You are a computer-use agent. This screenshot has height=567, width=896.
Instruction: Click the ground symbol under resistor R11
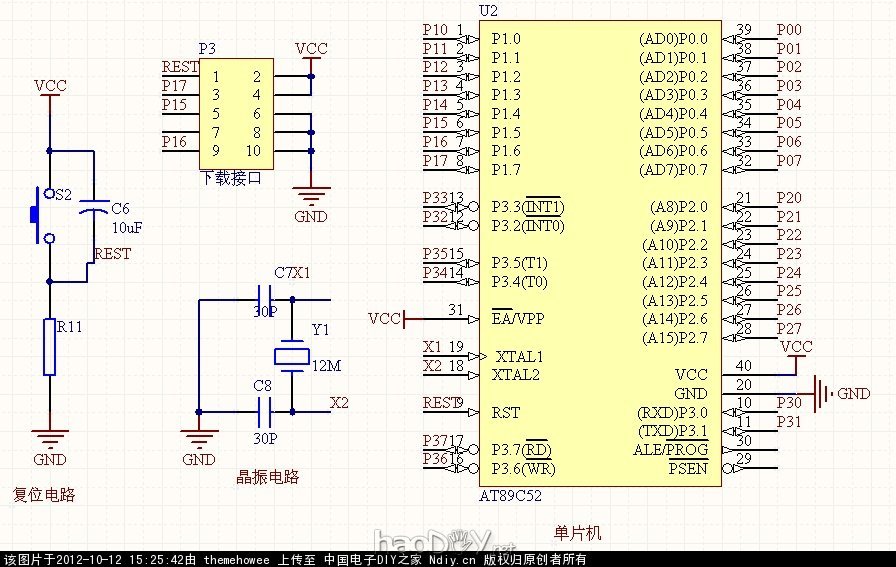[49, 438]
